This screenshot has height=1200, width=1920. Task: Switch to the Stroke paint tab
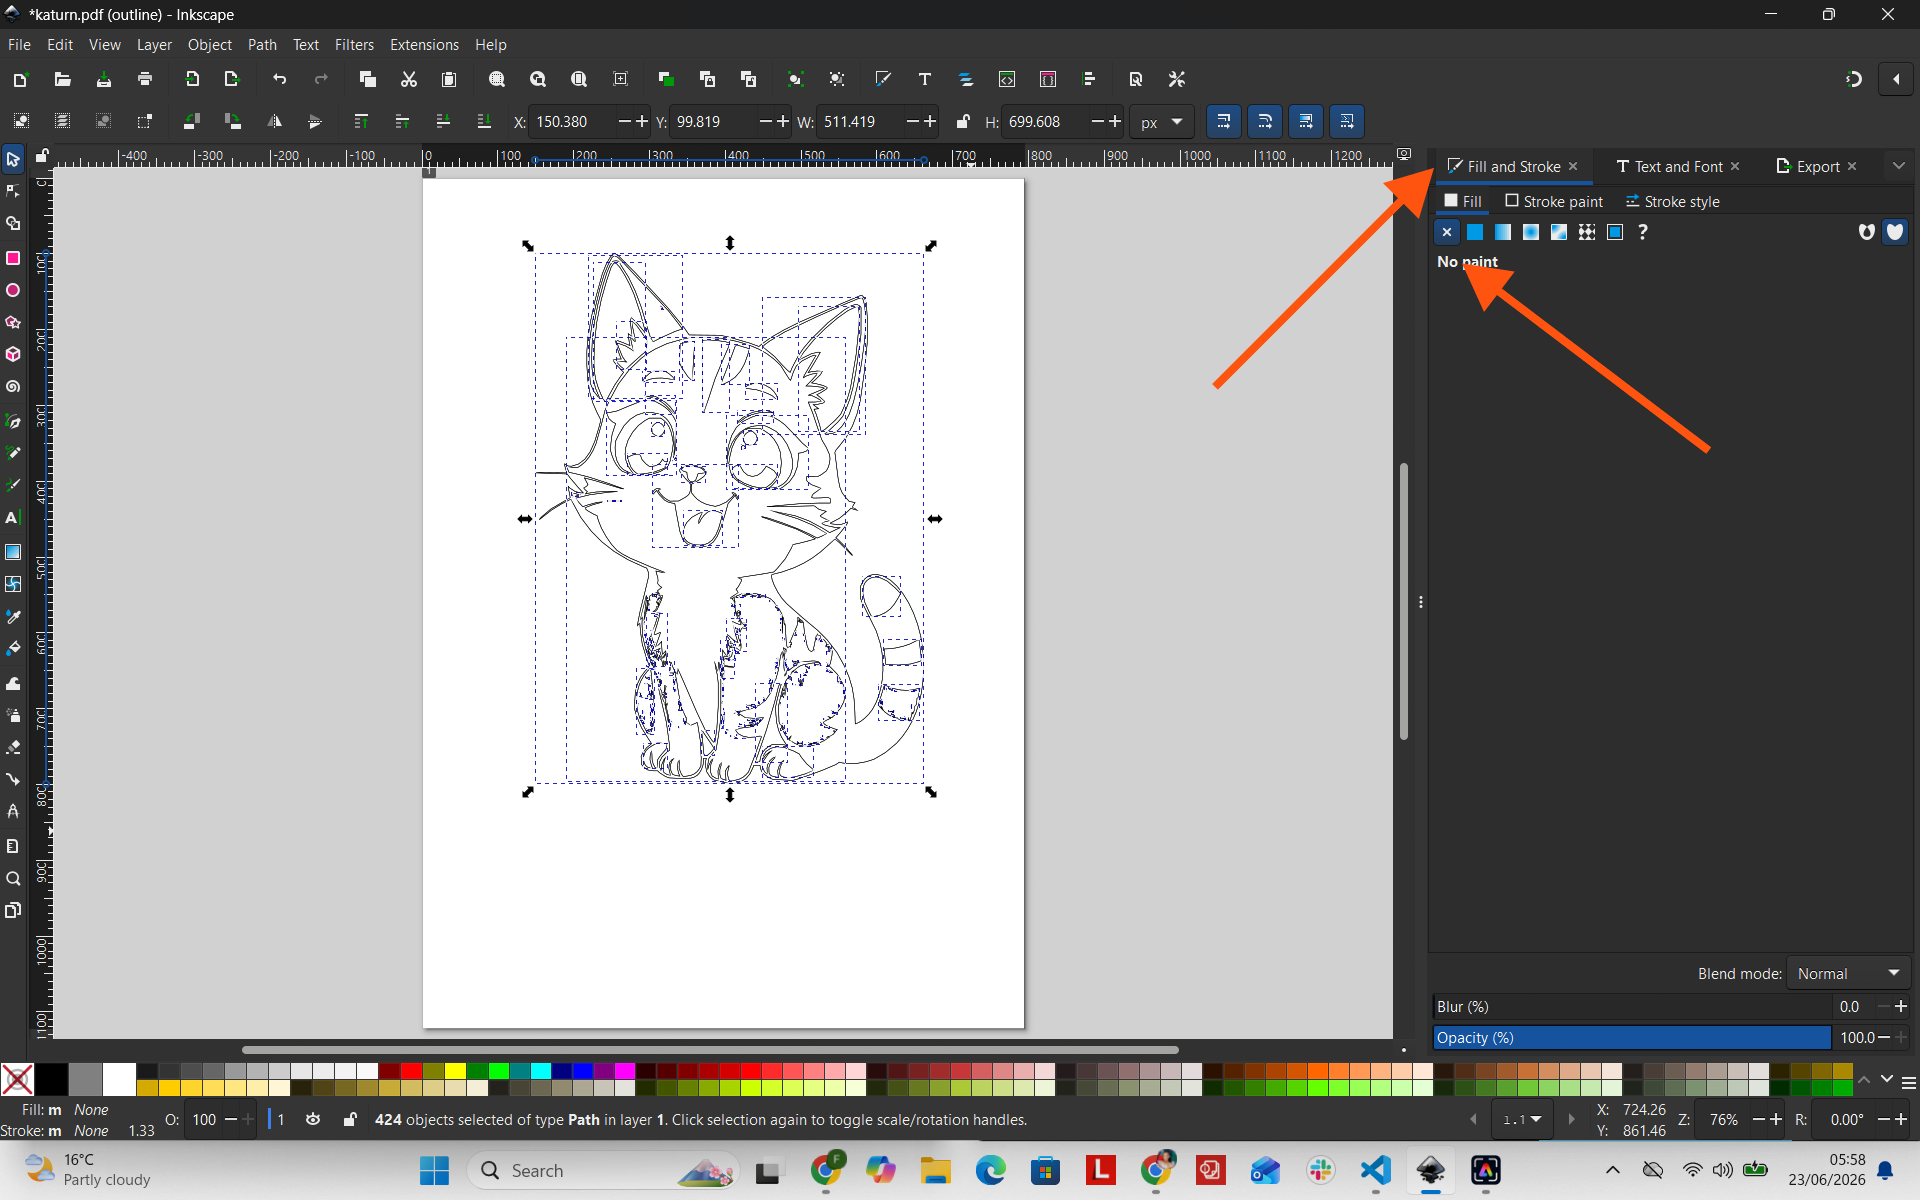[1554, 201]
